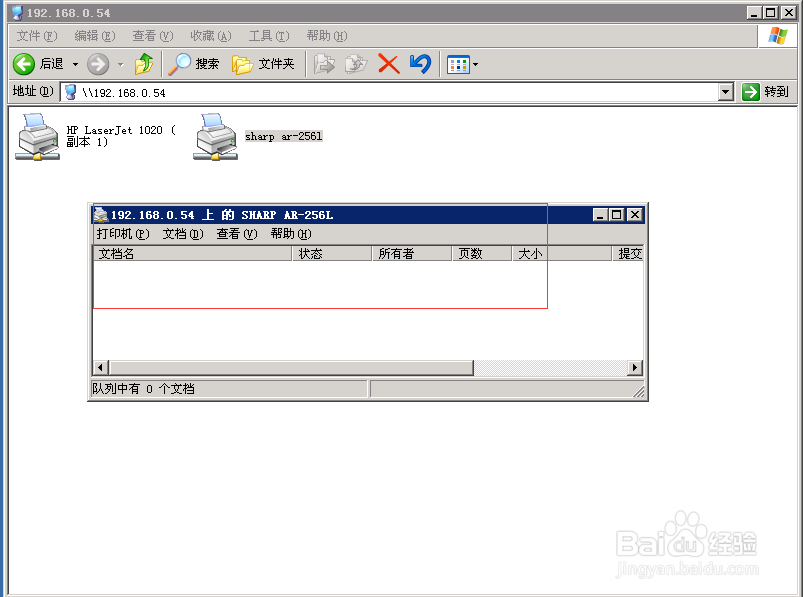This screenshot has width=803, height=597.
Task: Click the horizontal scrollbar thumb in queue
Action: click(x=291, y=368)
